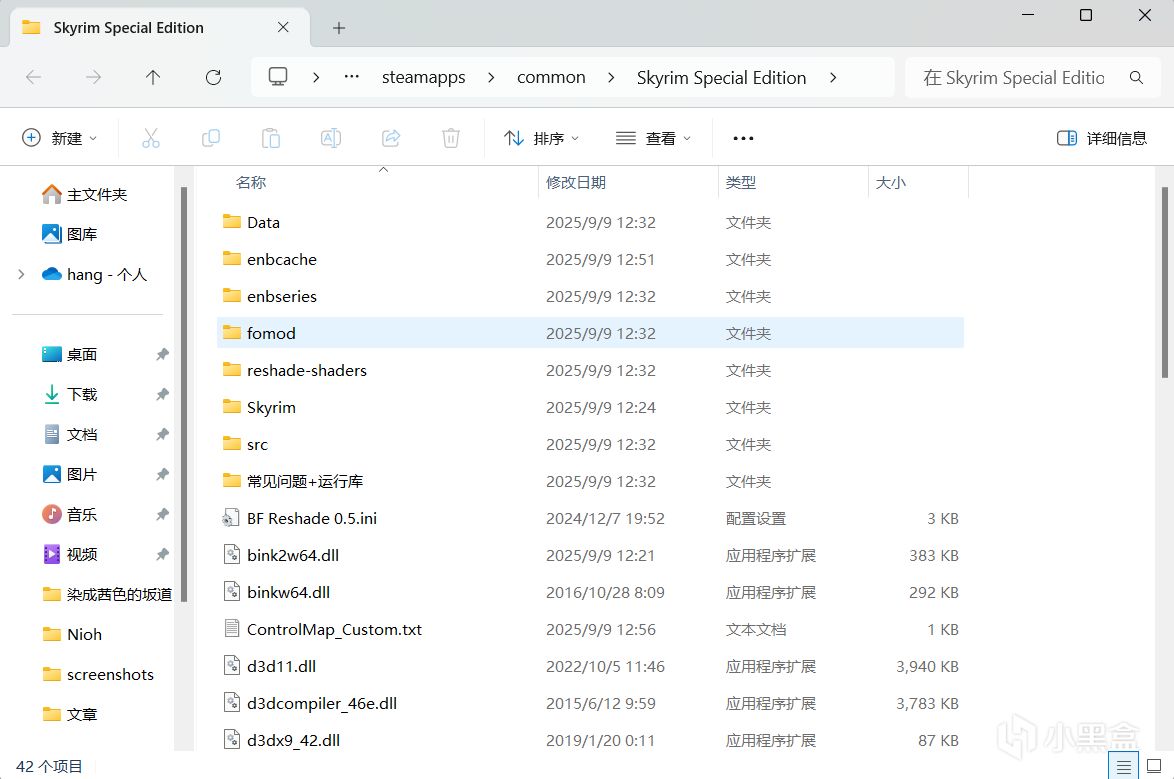The width and height of the screenshot is (1174, 779).
Task: Toggle the 详细信息 details pane
Action: pos(1101,138)
